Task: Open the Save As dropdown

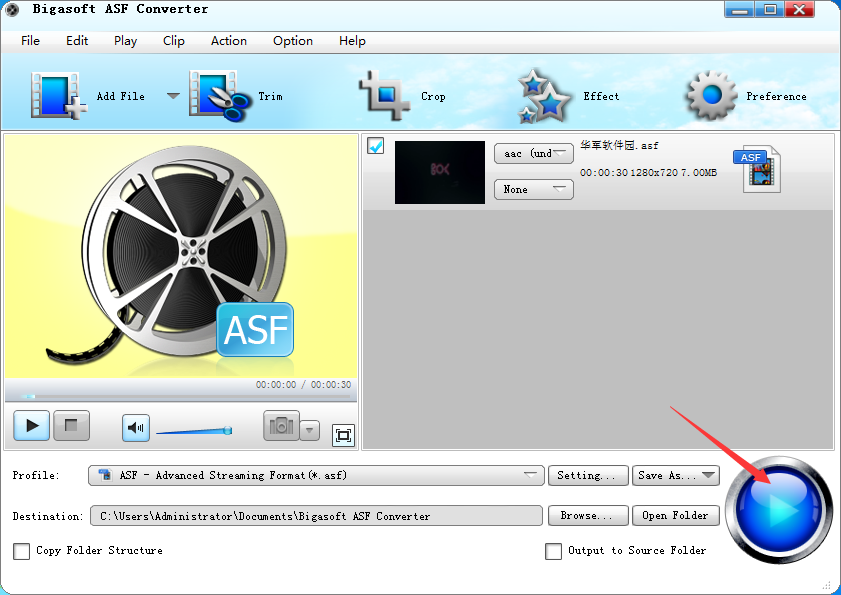Action: [x=676, y=475]
